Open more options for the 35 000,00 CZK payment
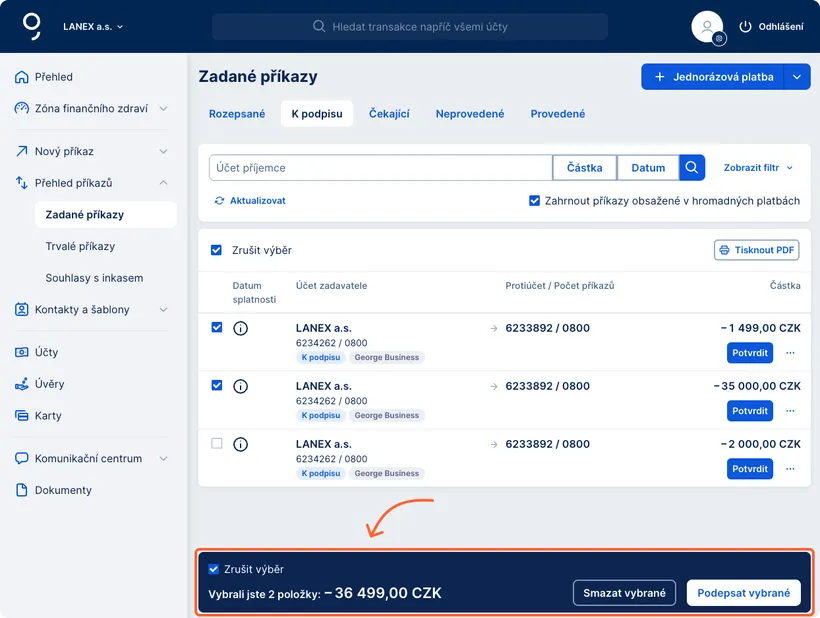Image resolution: width=820 pixels, height=618 pixels. point(790,411)
